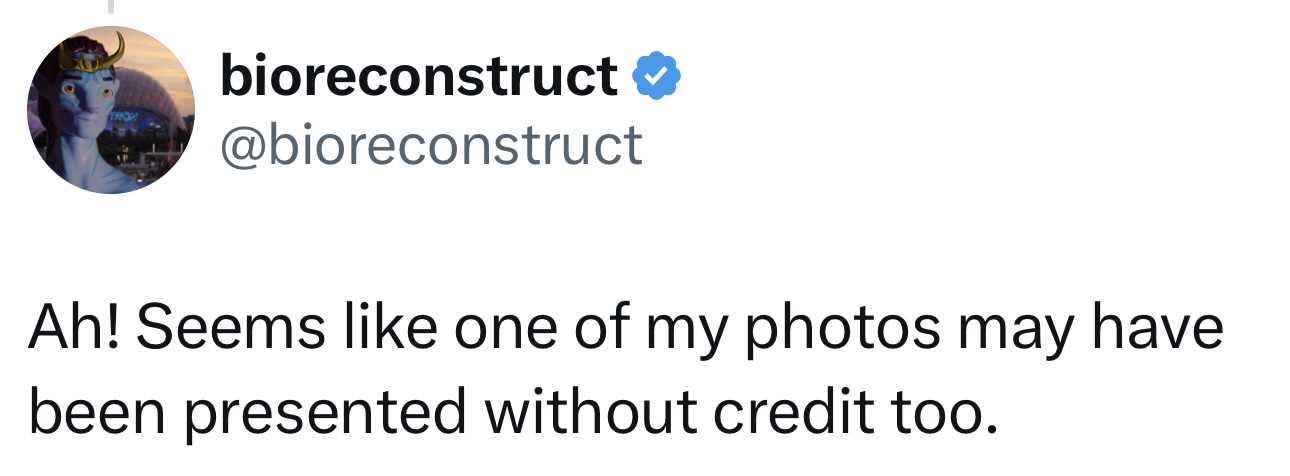The height and width of the screenshot is (476, 1290).
Task: Open the @bioreconstruct handle link
Action: (x=431, y=145)
